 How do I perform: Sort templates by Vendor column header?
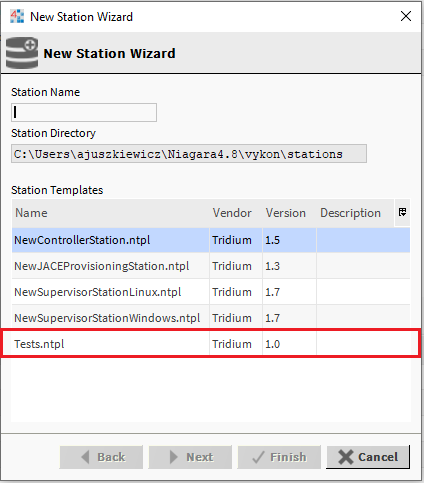tap(236, 213)
